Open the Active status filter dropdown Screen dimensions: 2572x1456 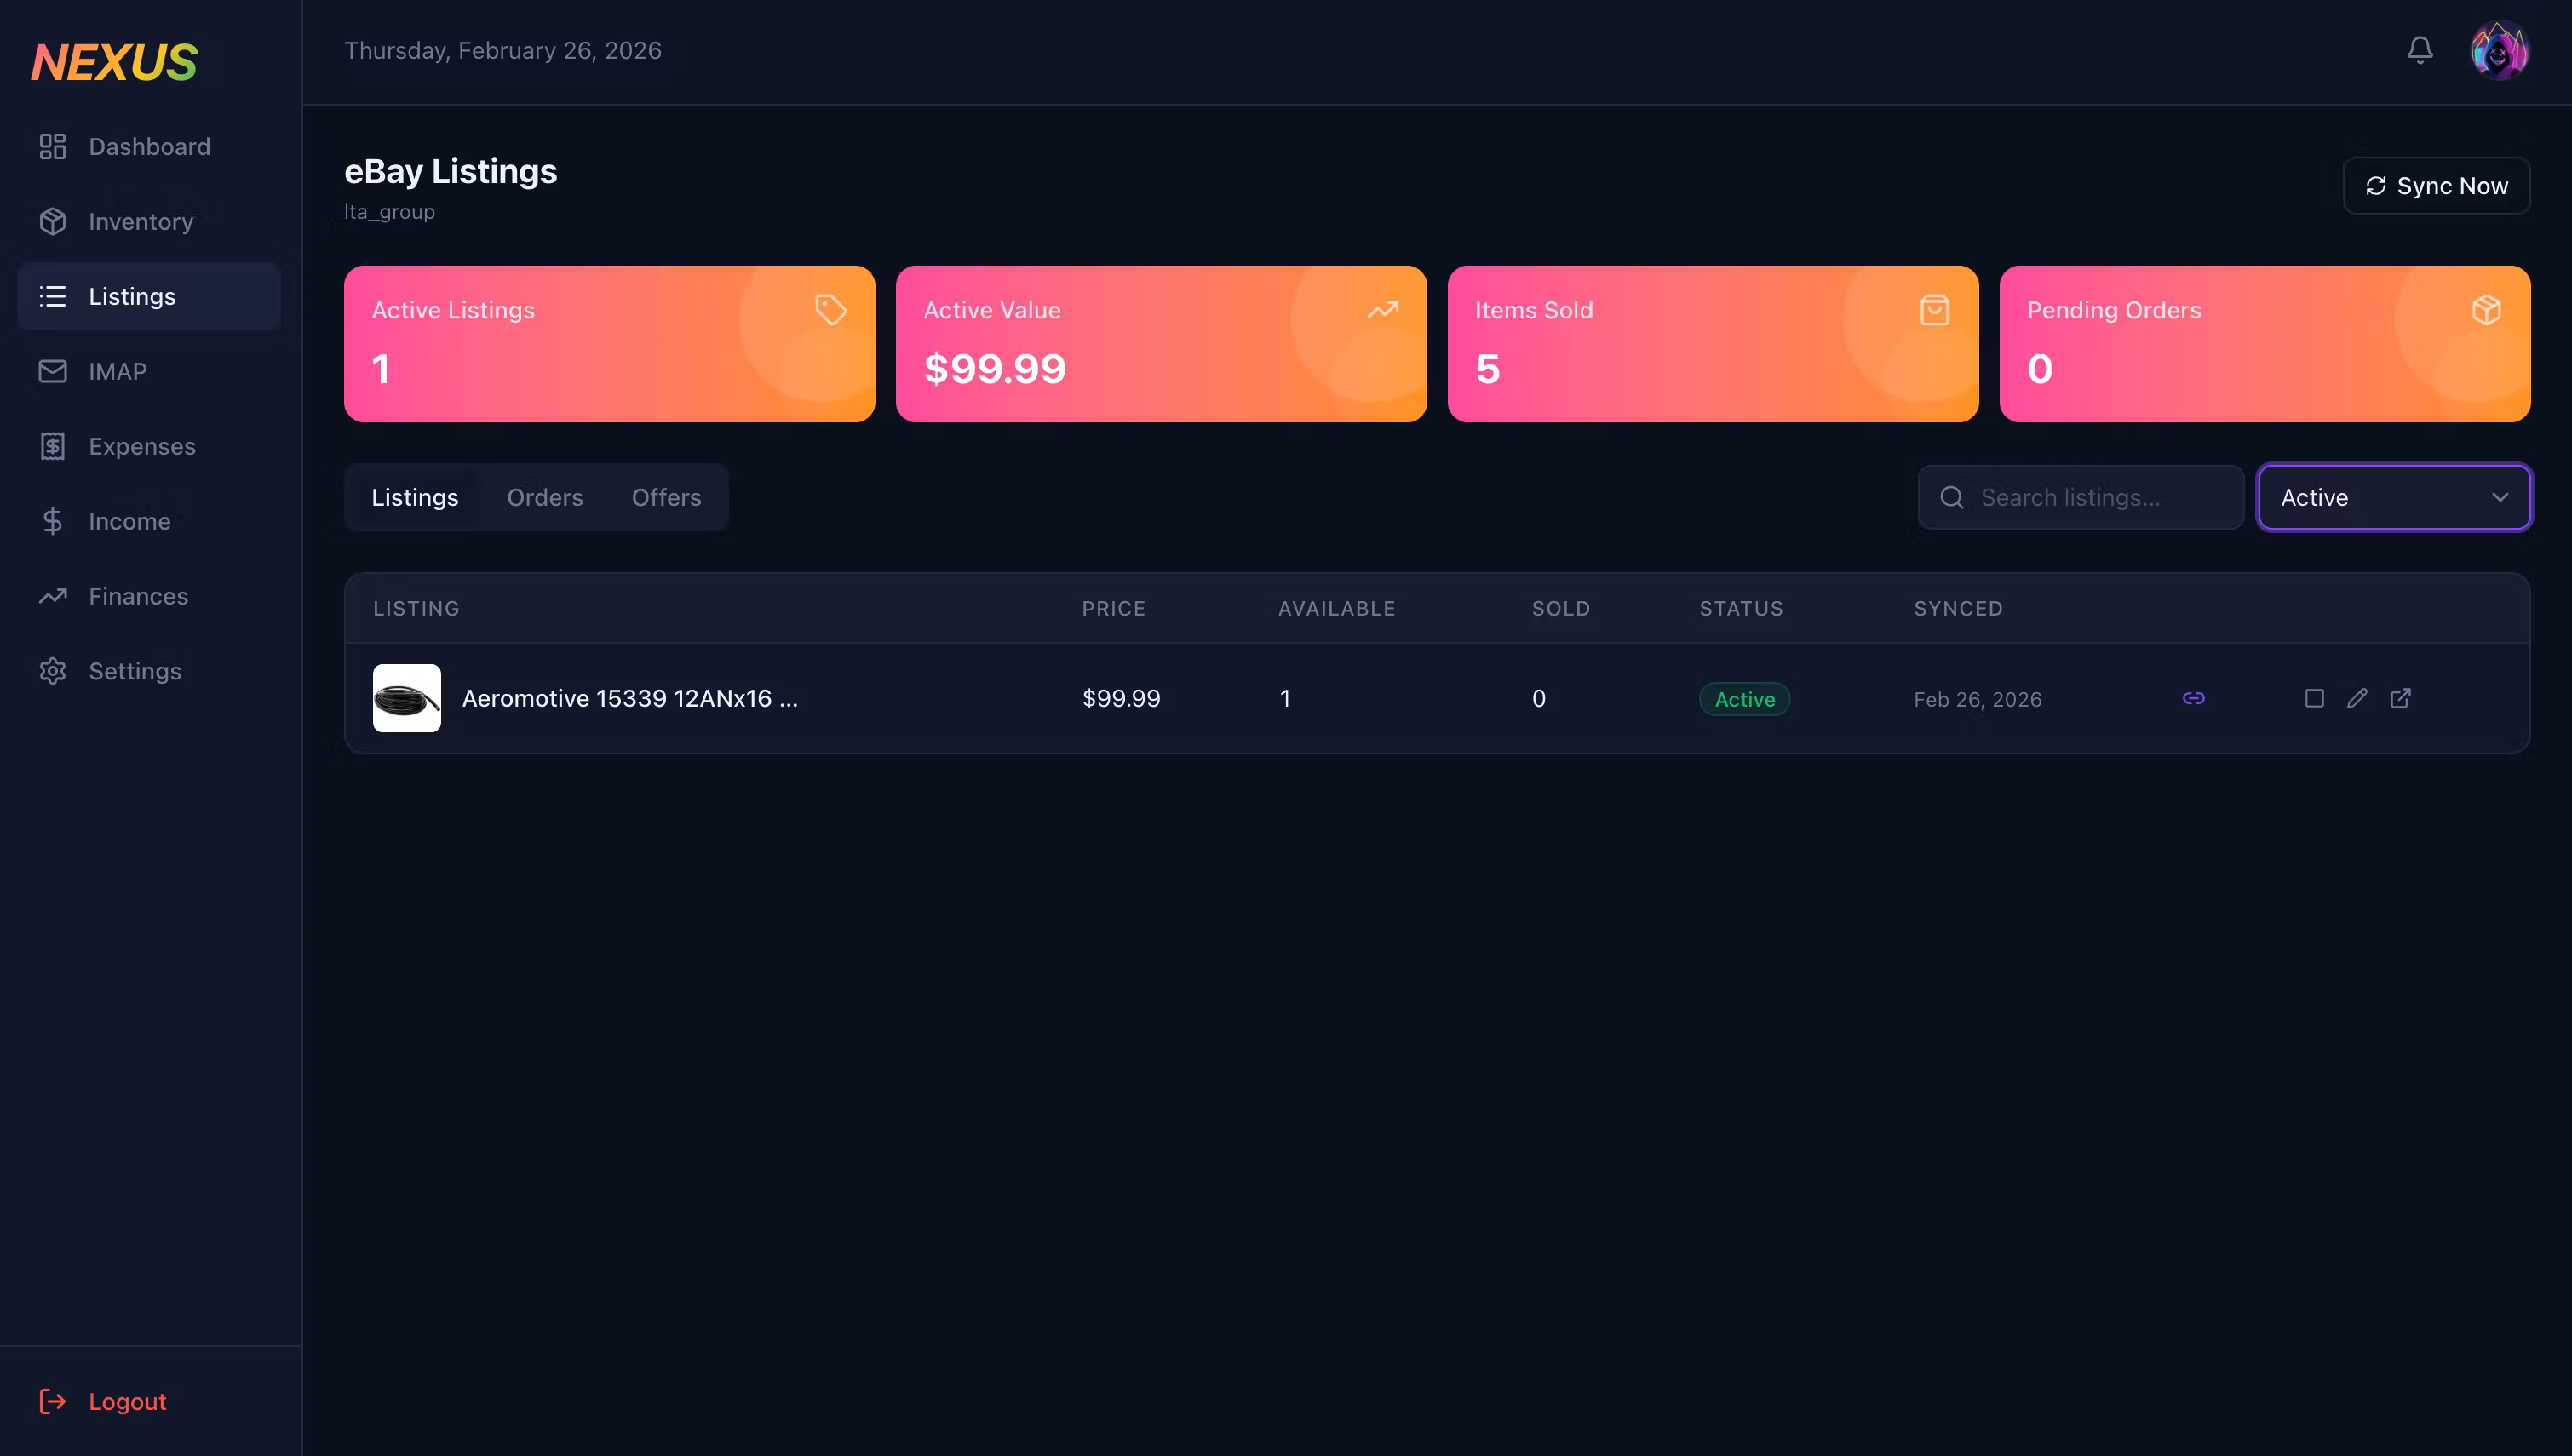click(x=2394, y=497)
